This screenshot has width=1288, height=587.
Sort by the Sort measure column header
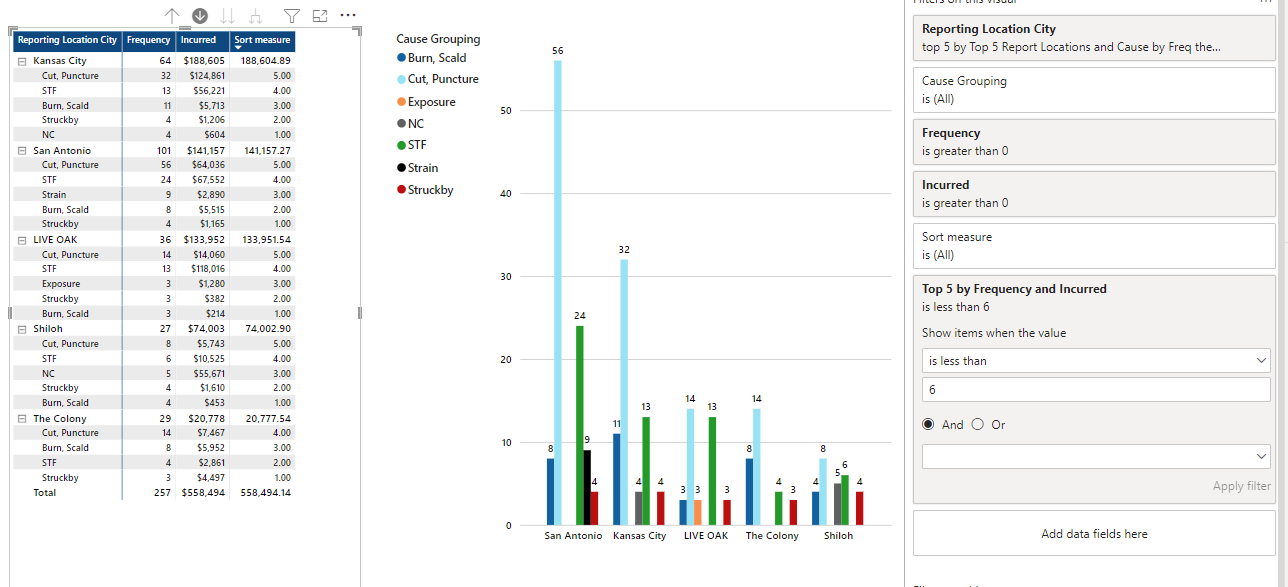(x=262, y=41)
